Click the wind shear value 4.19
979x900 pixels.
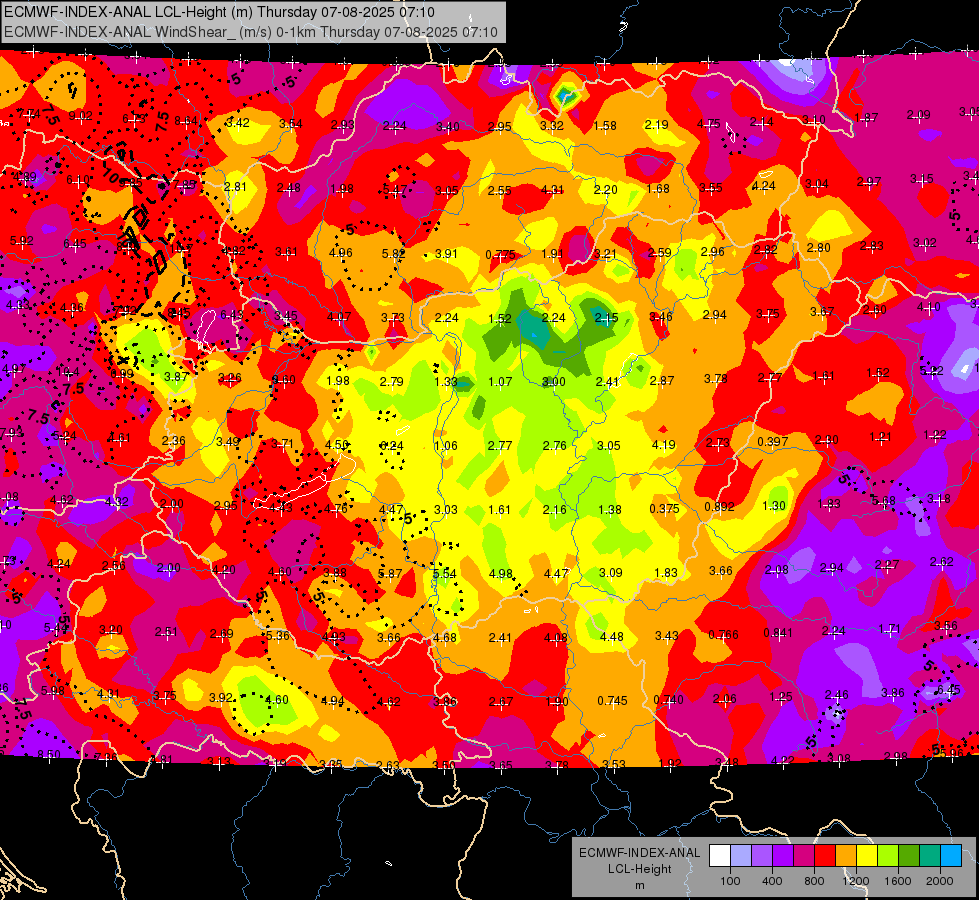tap(663, 445)
